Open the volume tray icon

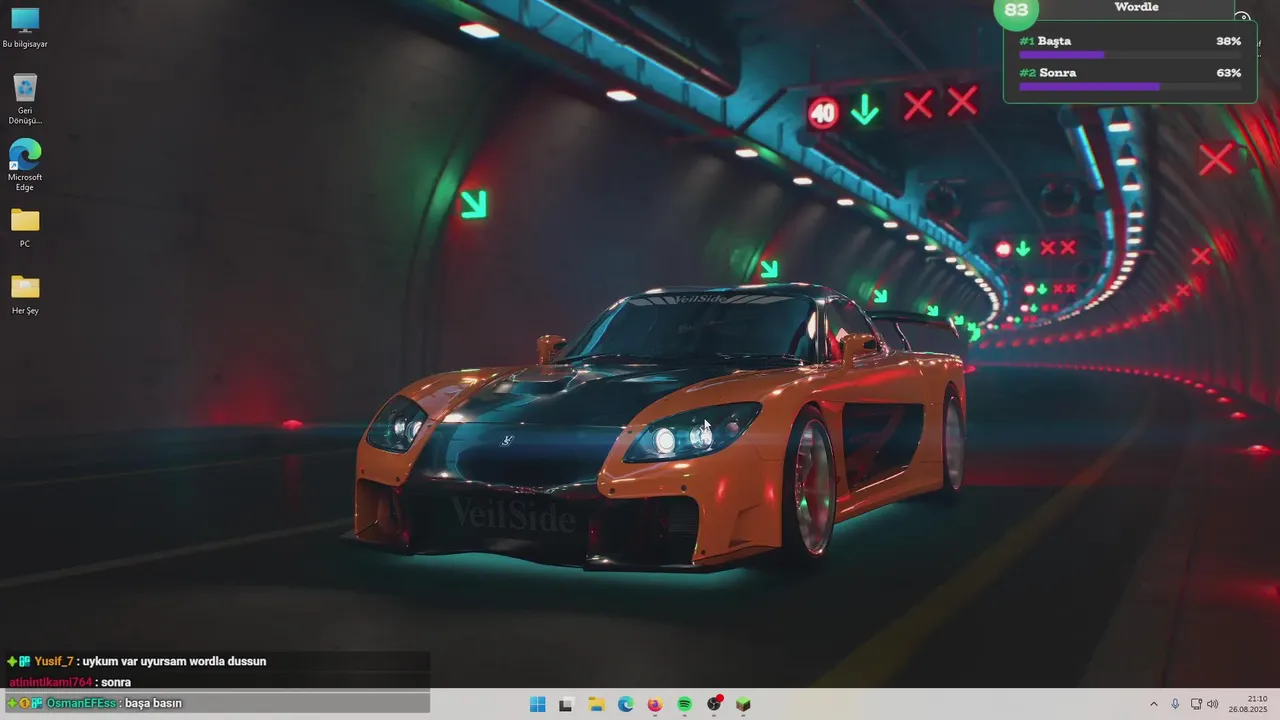click(1213, 704)
